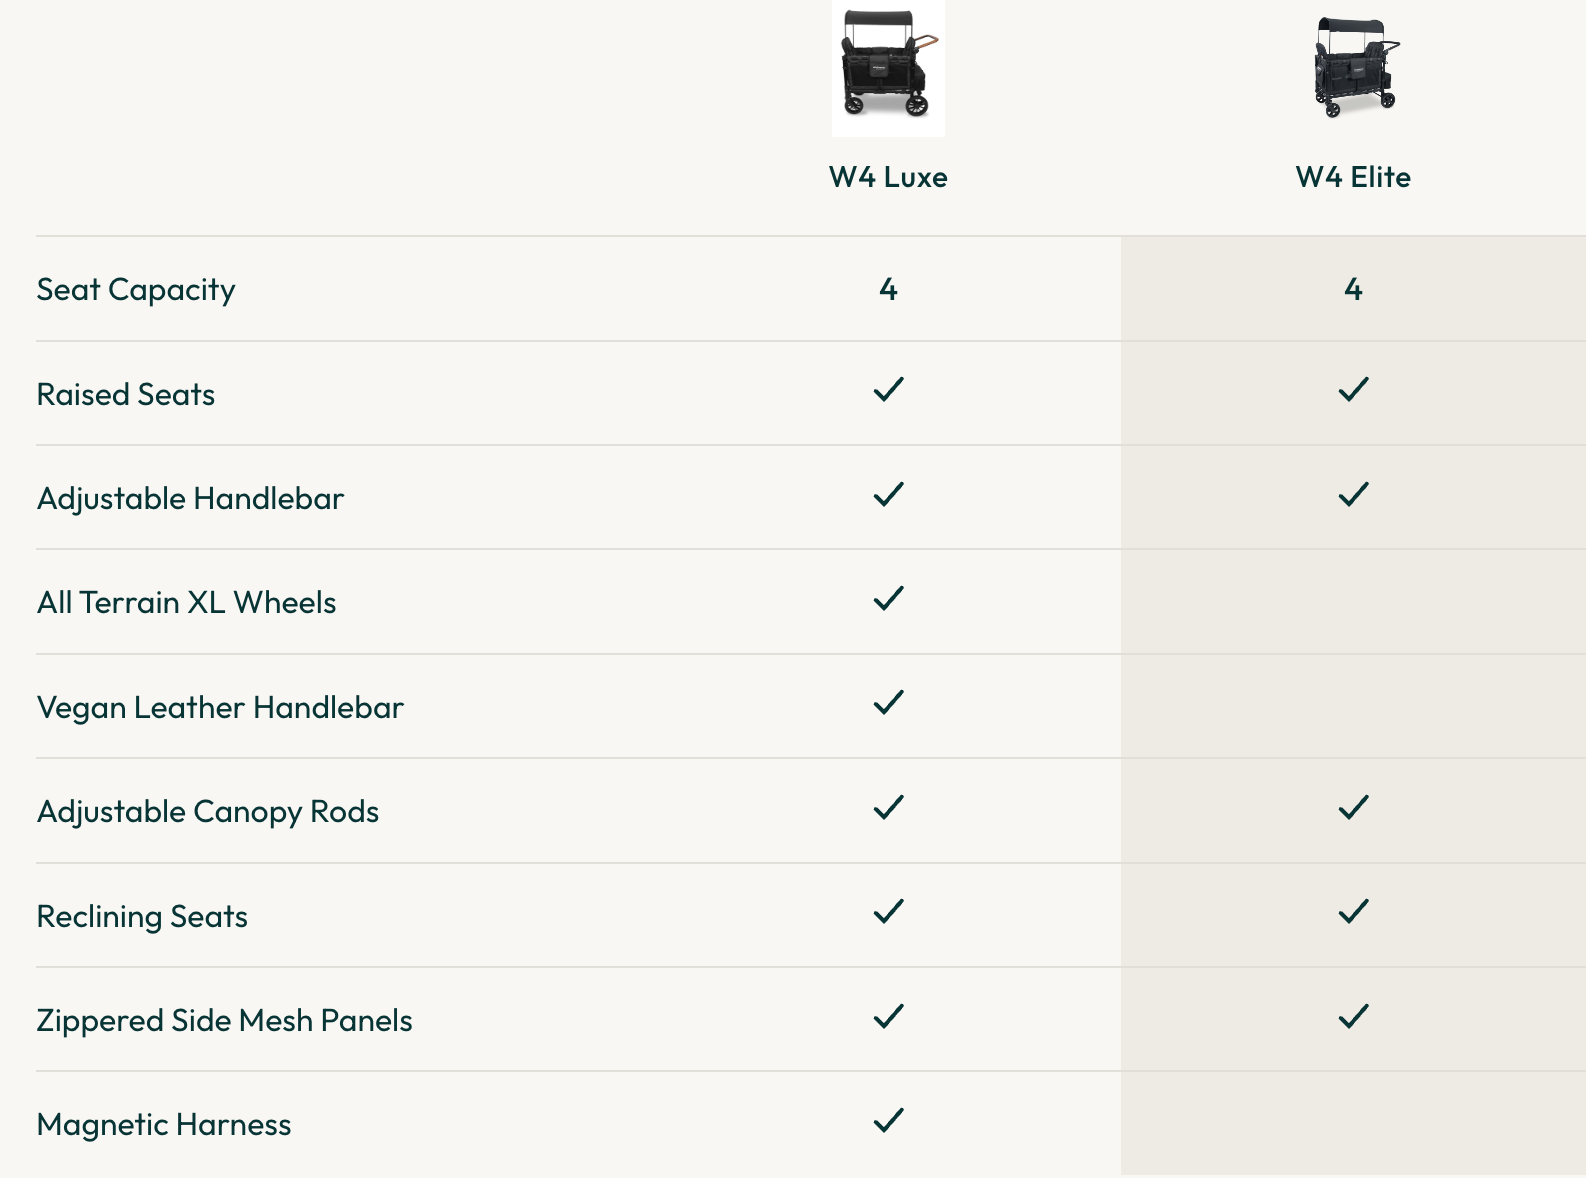
Task: Click W4 Luxe Raised Seats checkmark
Action: tap(888, 390)
